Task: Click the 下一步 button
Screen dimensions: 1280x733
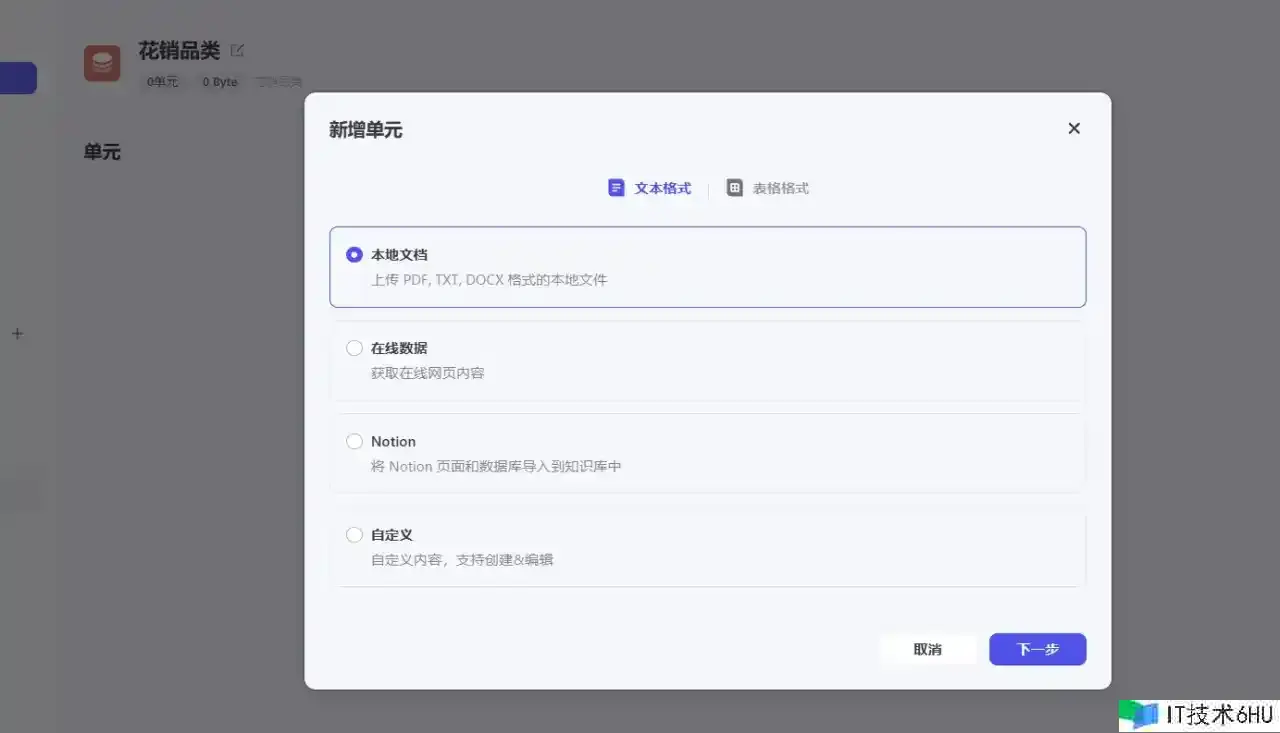Action: [x=1037, y=649]
